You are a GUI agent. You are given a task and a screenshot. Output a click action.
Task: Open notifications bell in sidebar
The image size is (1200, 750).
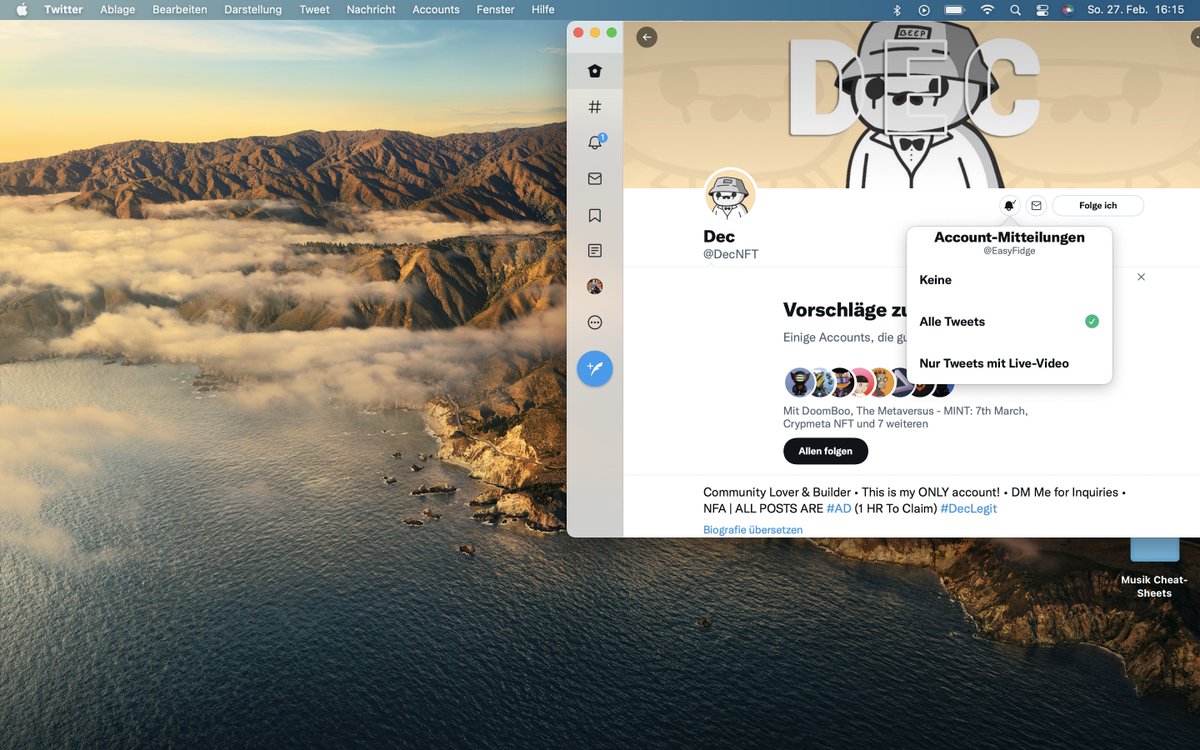click(595, 143)
